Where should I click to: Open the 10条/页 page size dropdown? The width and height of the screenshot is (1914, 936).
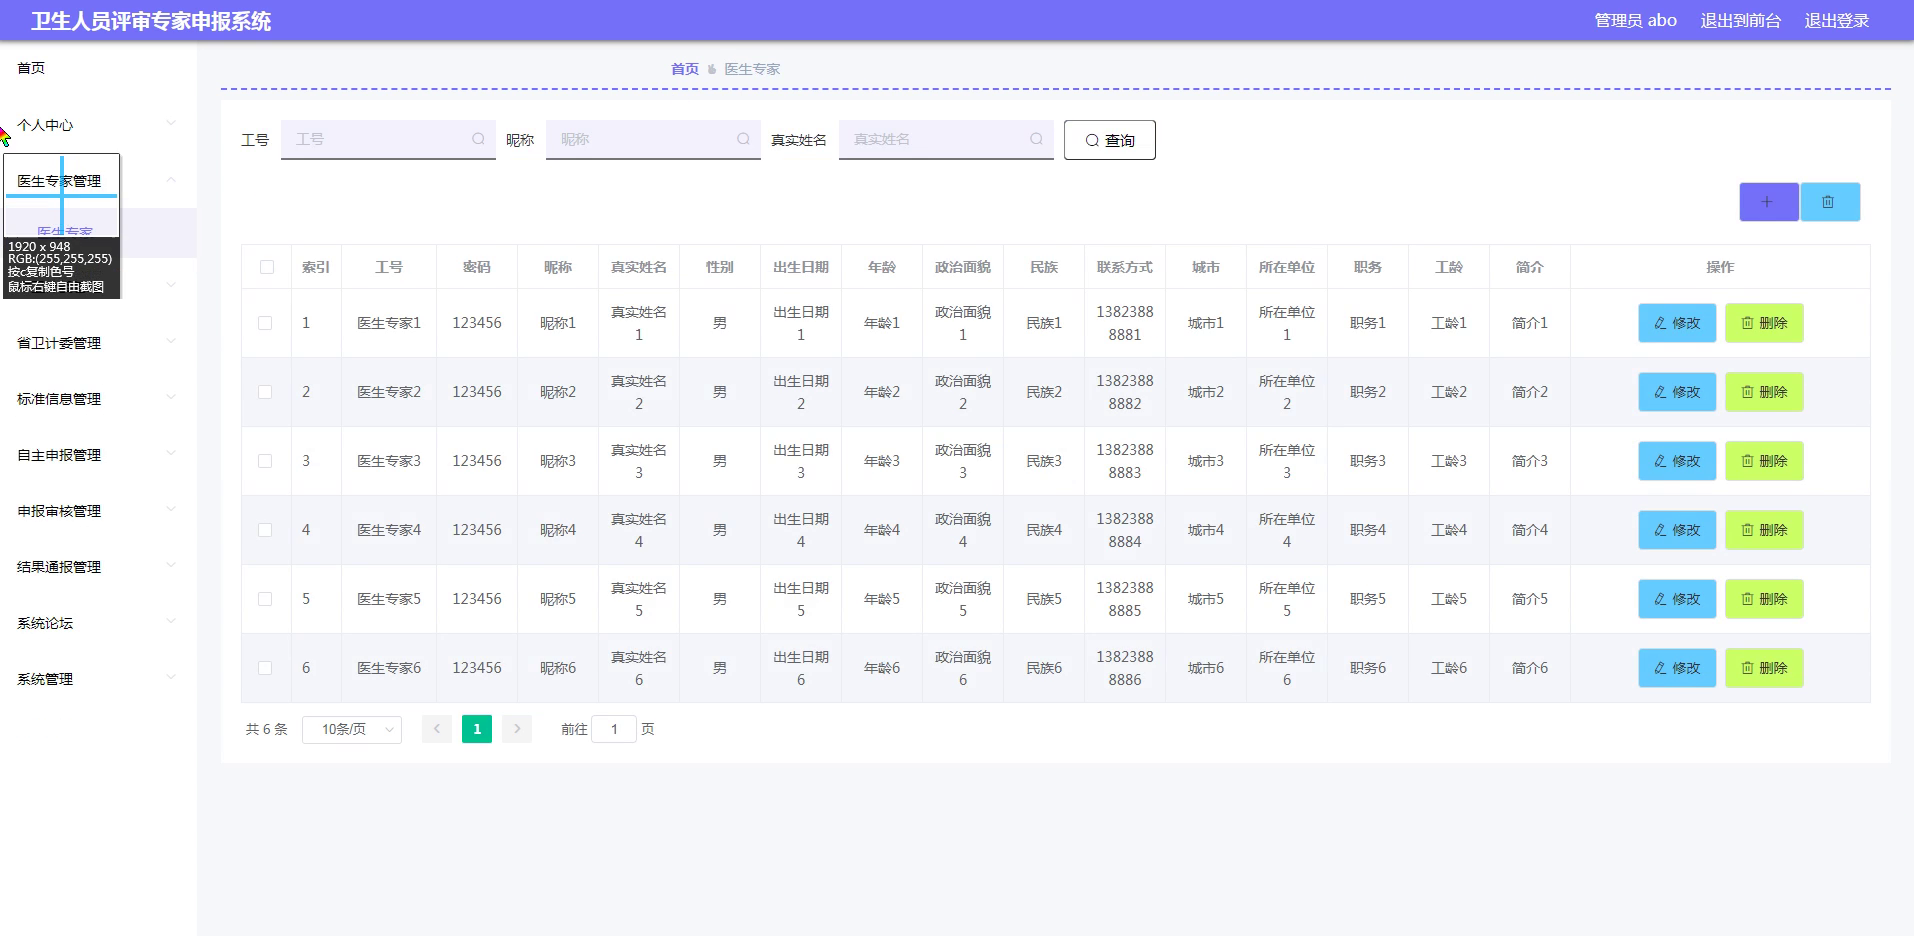tap(352, 730)
